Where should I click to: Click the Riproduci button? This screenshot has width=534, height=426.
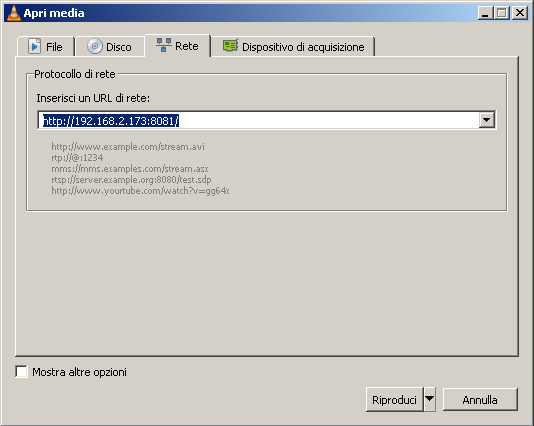(394, 399)
